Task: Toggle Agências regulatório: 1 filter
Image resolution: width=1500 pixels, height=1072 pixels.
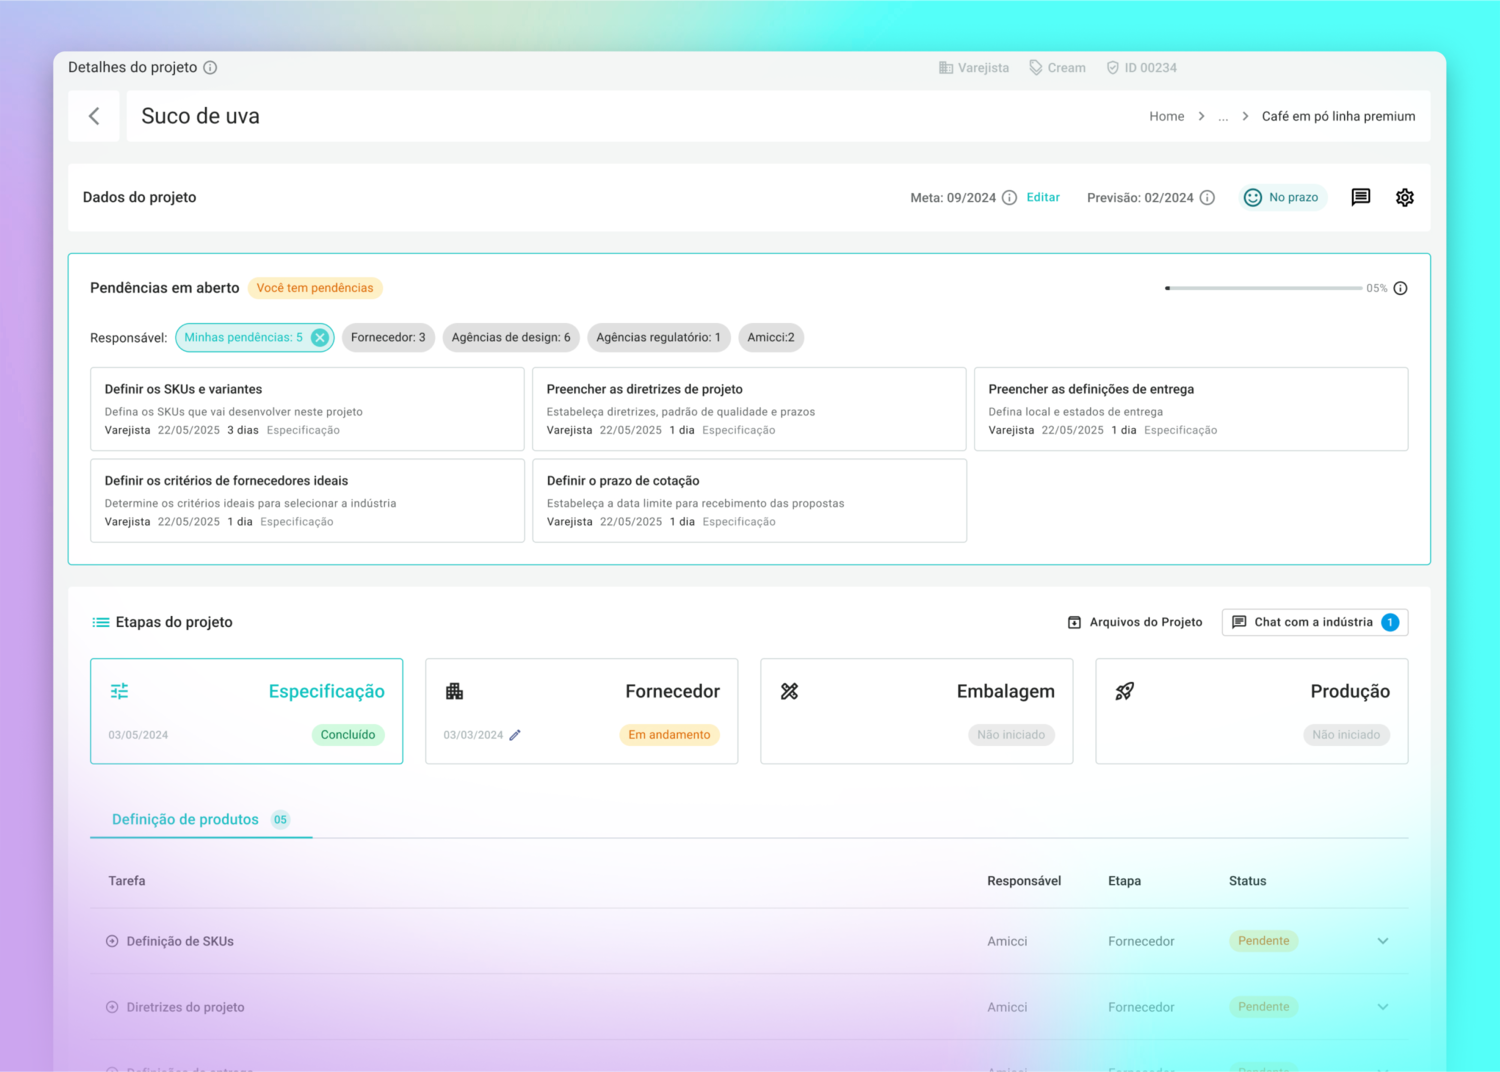Action: [x=658, y=338]
